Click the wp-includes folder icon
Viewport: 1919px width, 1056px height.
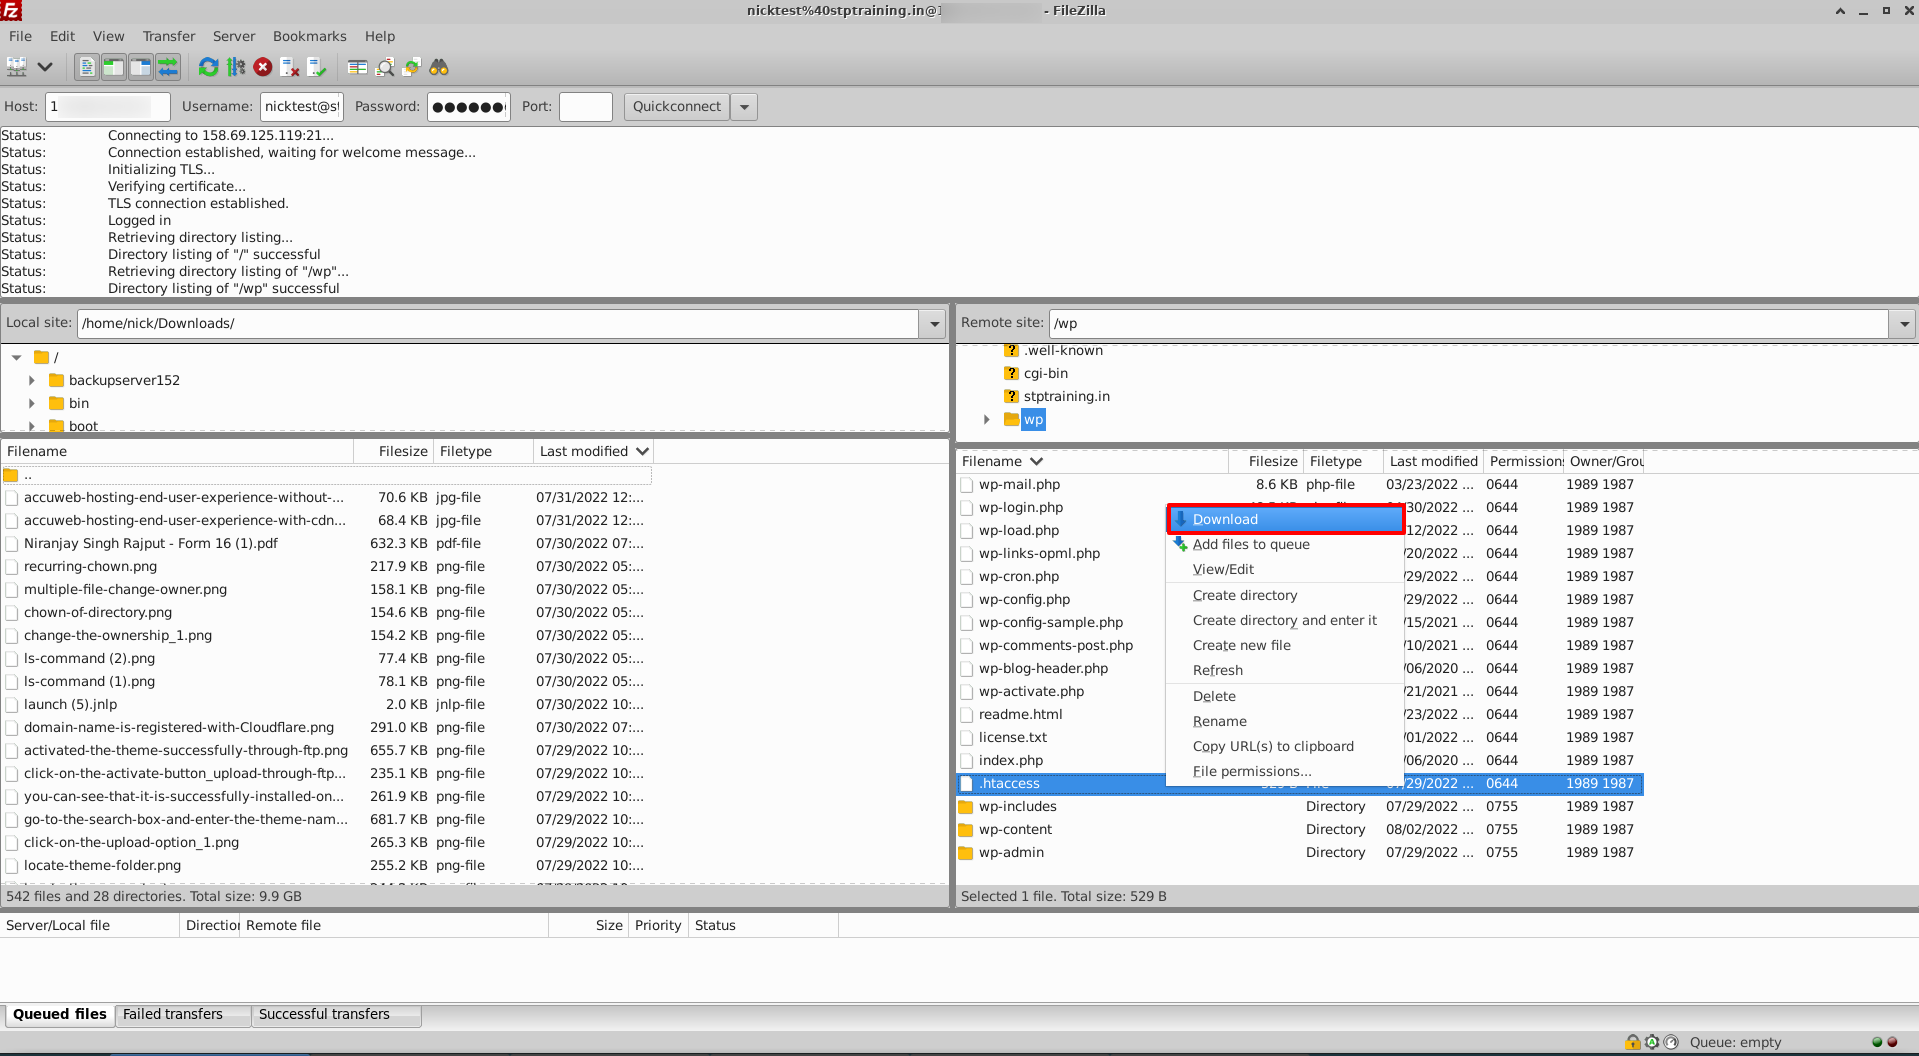(966, 807)
